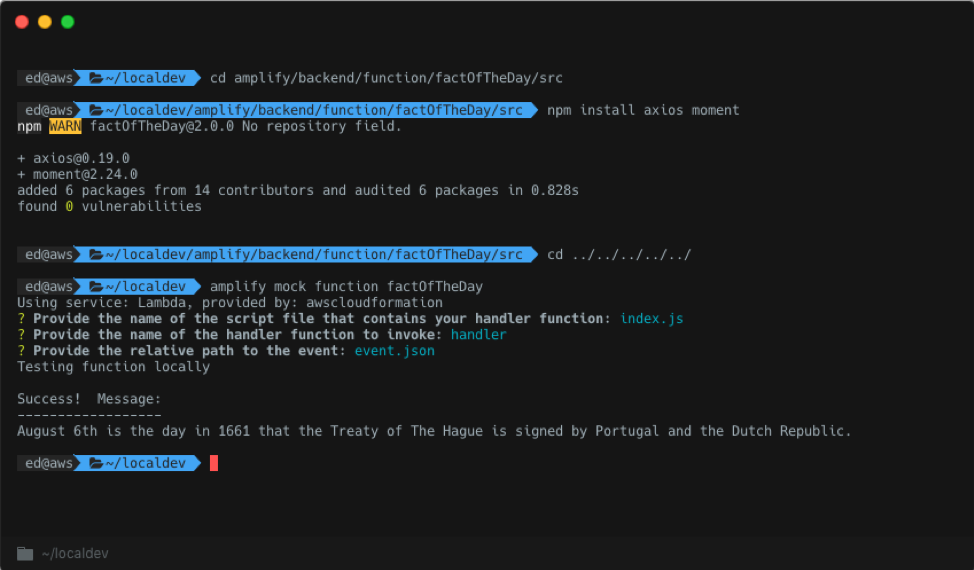Click the index.js answer text
The image size is (974, 570).
(x=652, y=319)
